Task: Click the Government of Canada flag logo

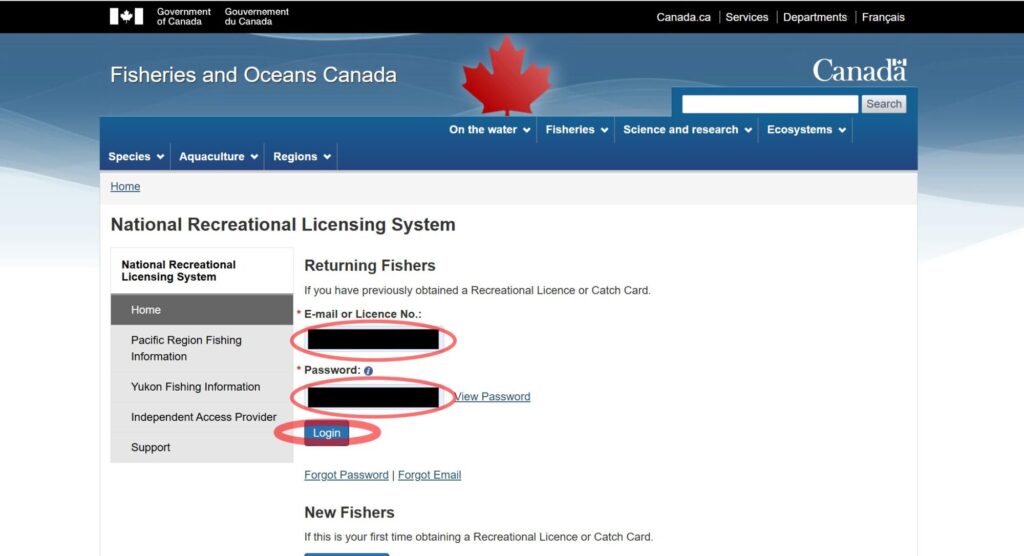Action: point(126,16)
